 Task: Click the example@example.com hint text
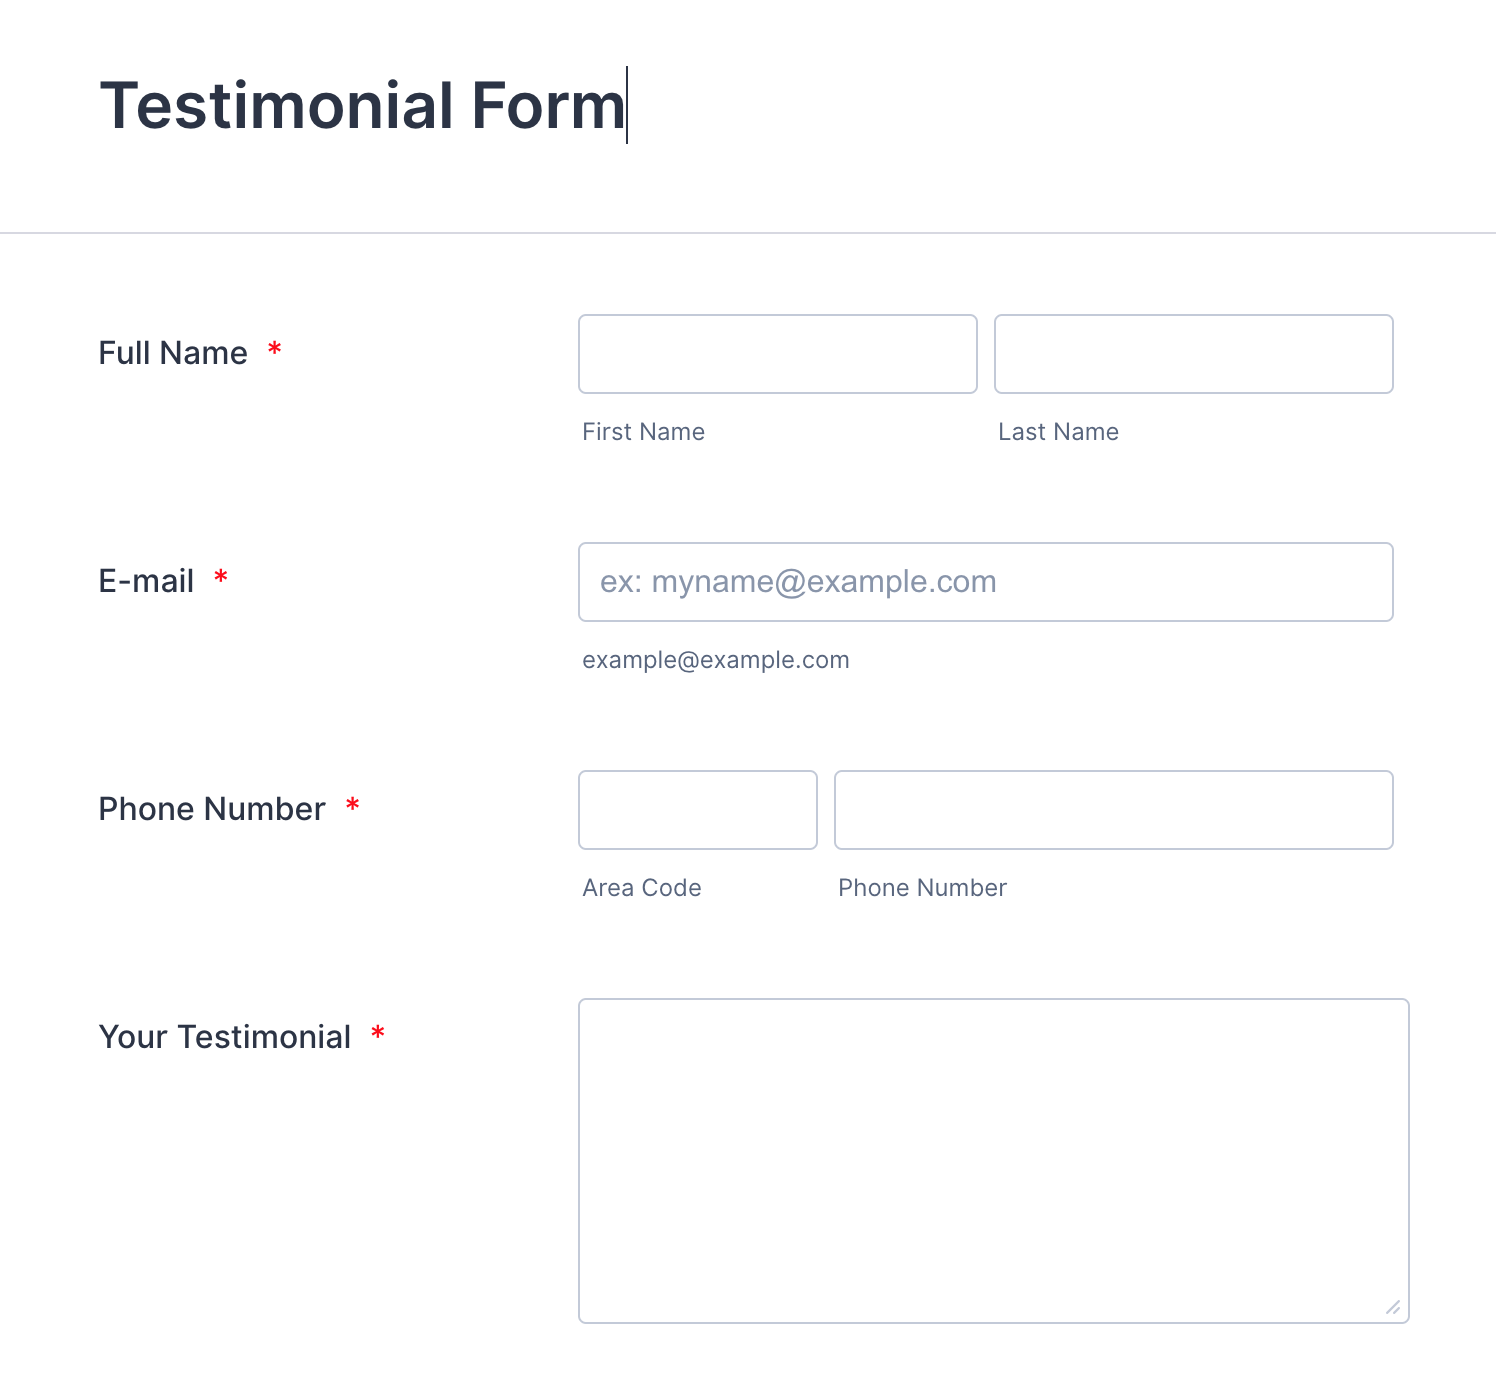point(716,660)
